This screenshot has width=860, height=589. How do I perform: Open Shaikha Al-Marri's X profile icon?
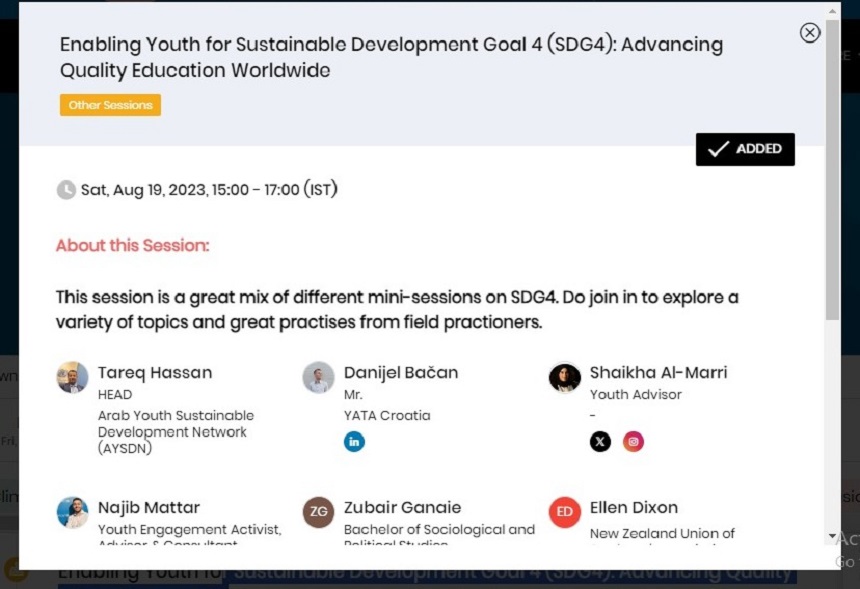tap(600, 441)
